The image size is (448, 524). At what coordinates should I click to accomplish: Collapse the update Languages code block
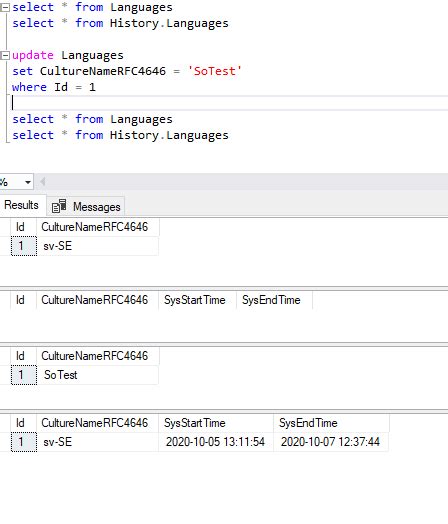click(5, 55)
